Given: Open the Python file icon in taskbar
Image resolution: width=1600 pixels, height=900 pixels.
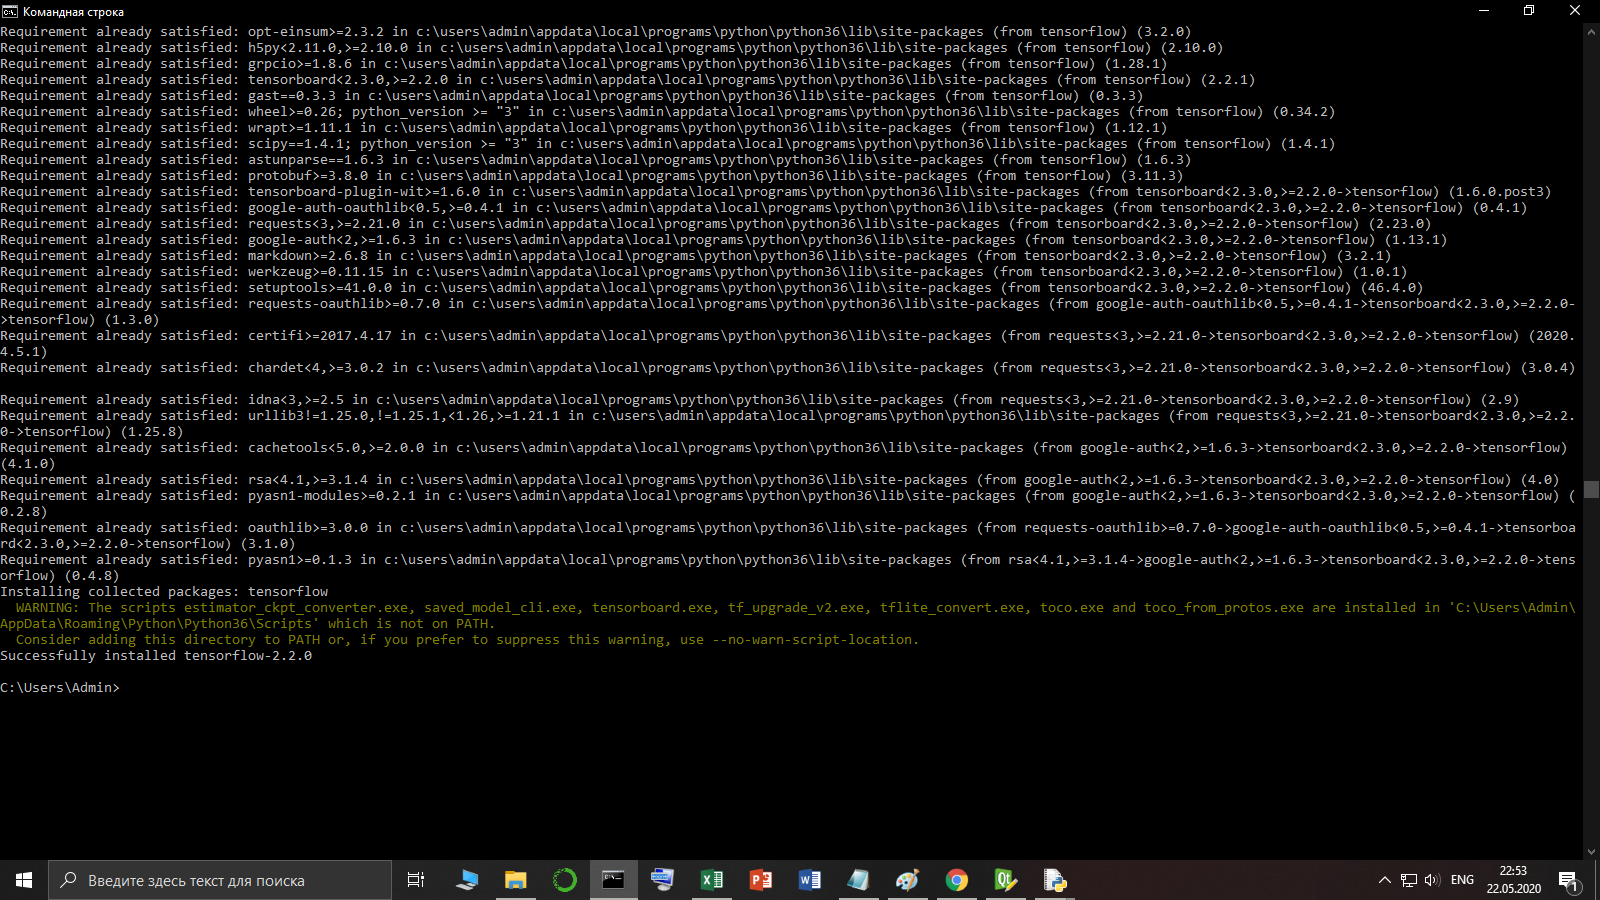Looking at the screenshot, I should [1054, 880].
